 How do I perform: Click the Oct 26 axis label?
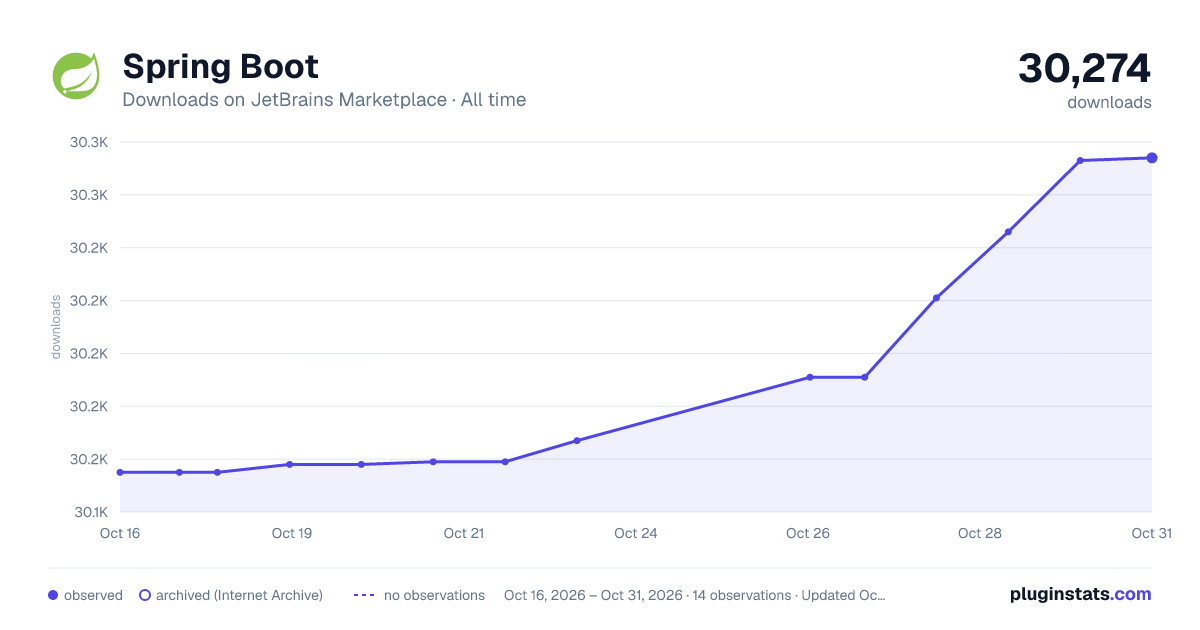(808, 533)
